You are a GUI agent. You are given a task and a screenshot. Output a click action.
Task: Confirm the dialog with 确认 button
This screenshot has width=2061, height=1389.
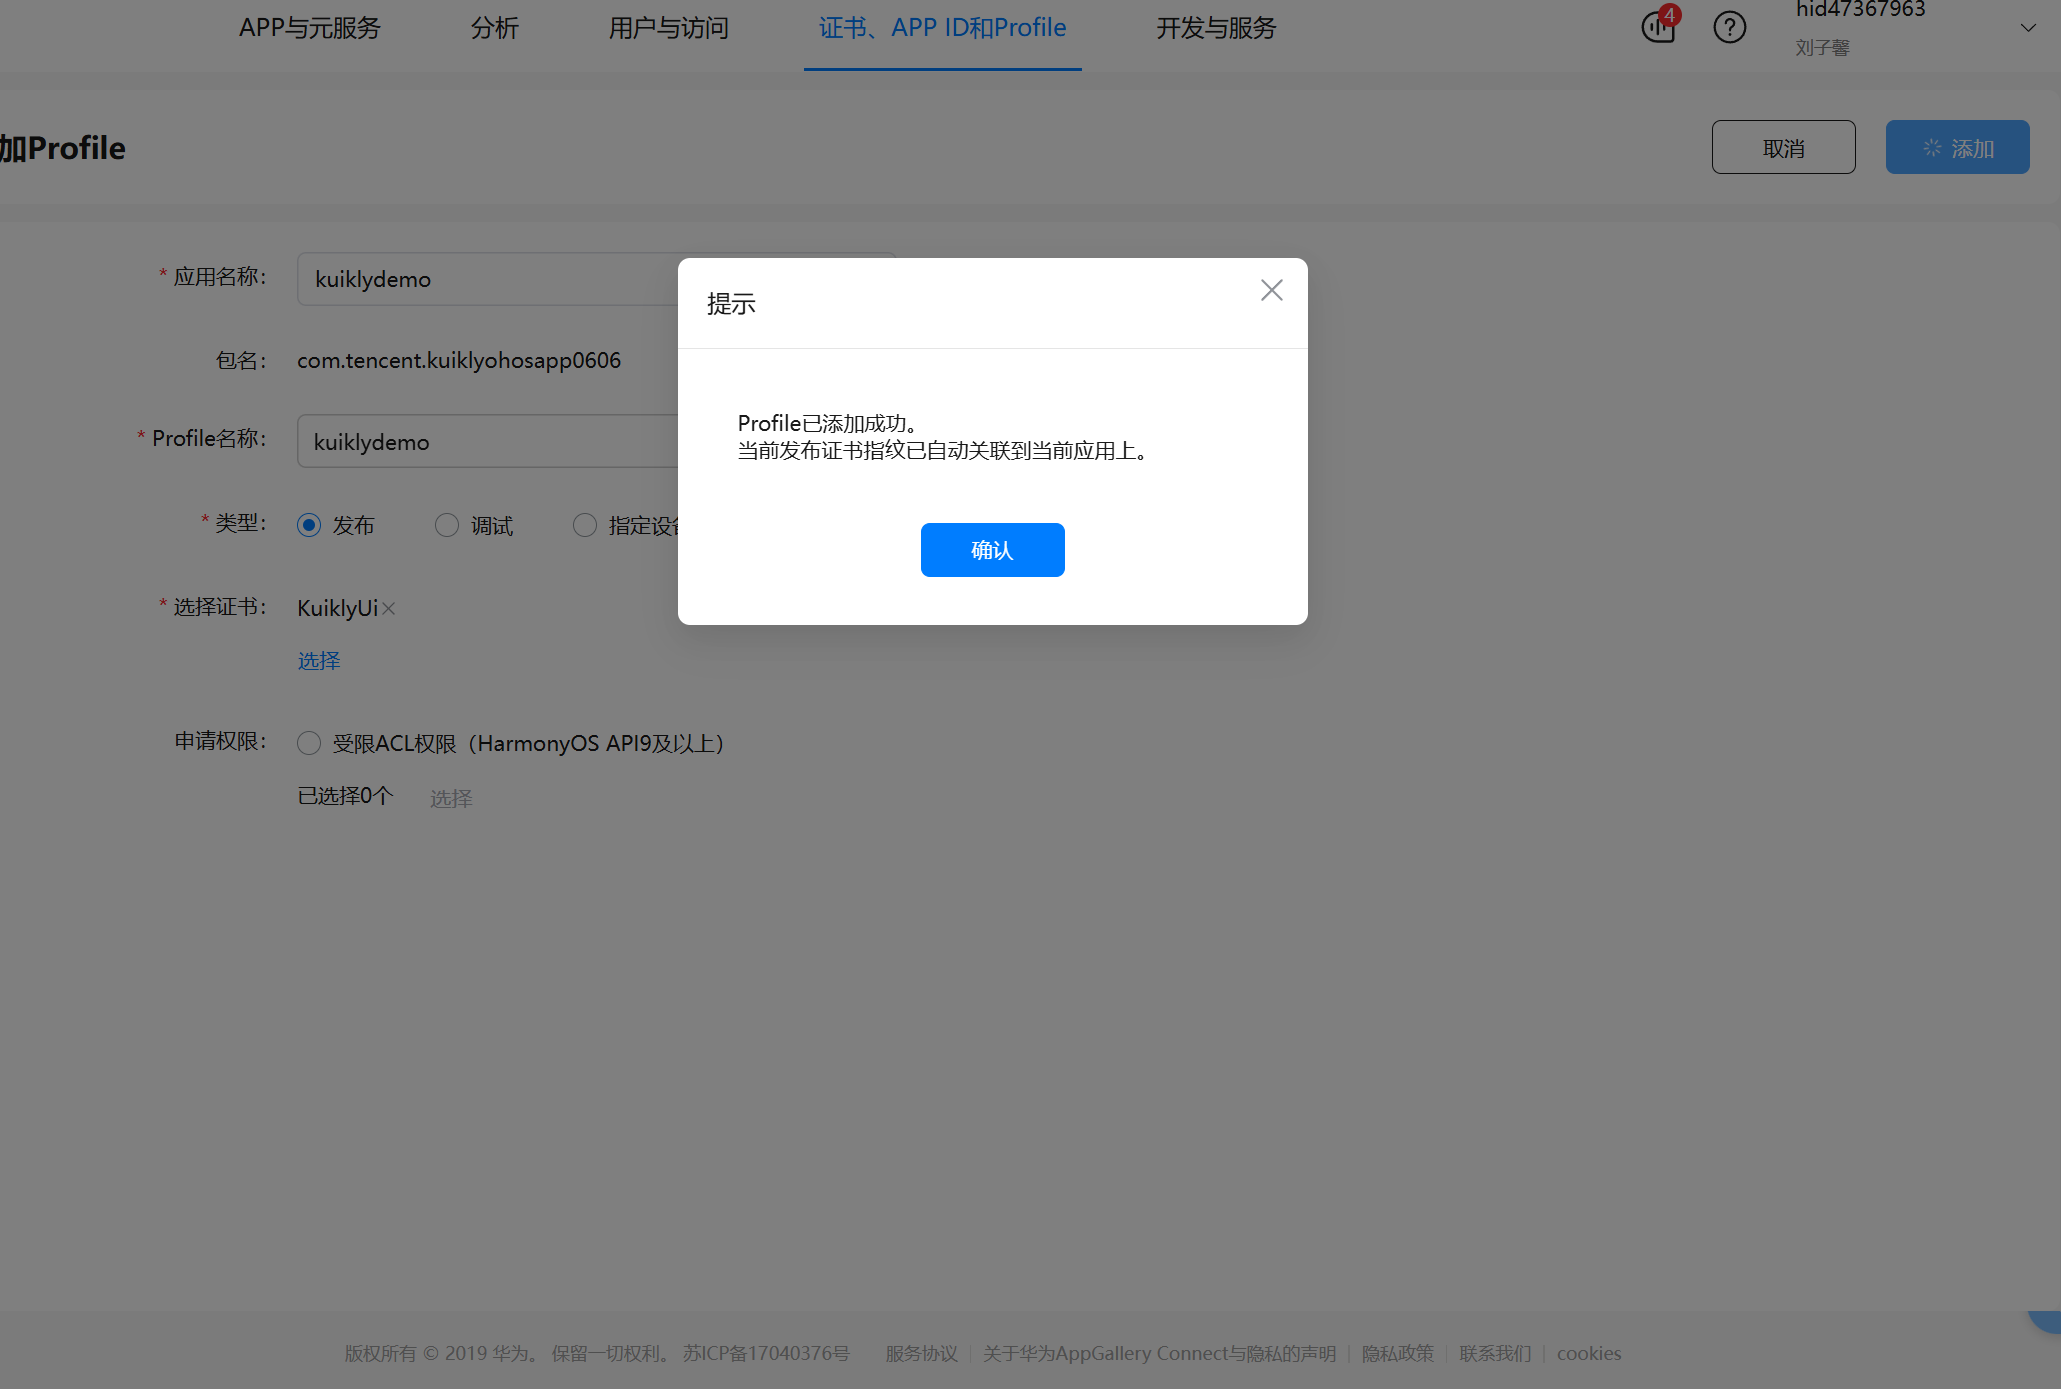(992, 550)
